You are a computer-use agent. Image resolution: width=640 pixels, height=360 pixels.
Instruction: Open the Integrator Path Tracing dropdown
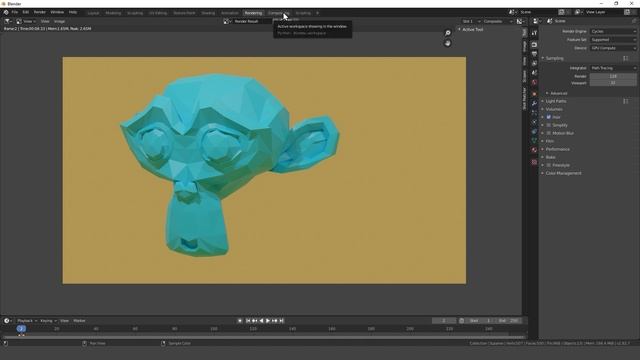pos(613,68)
